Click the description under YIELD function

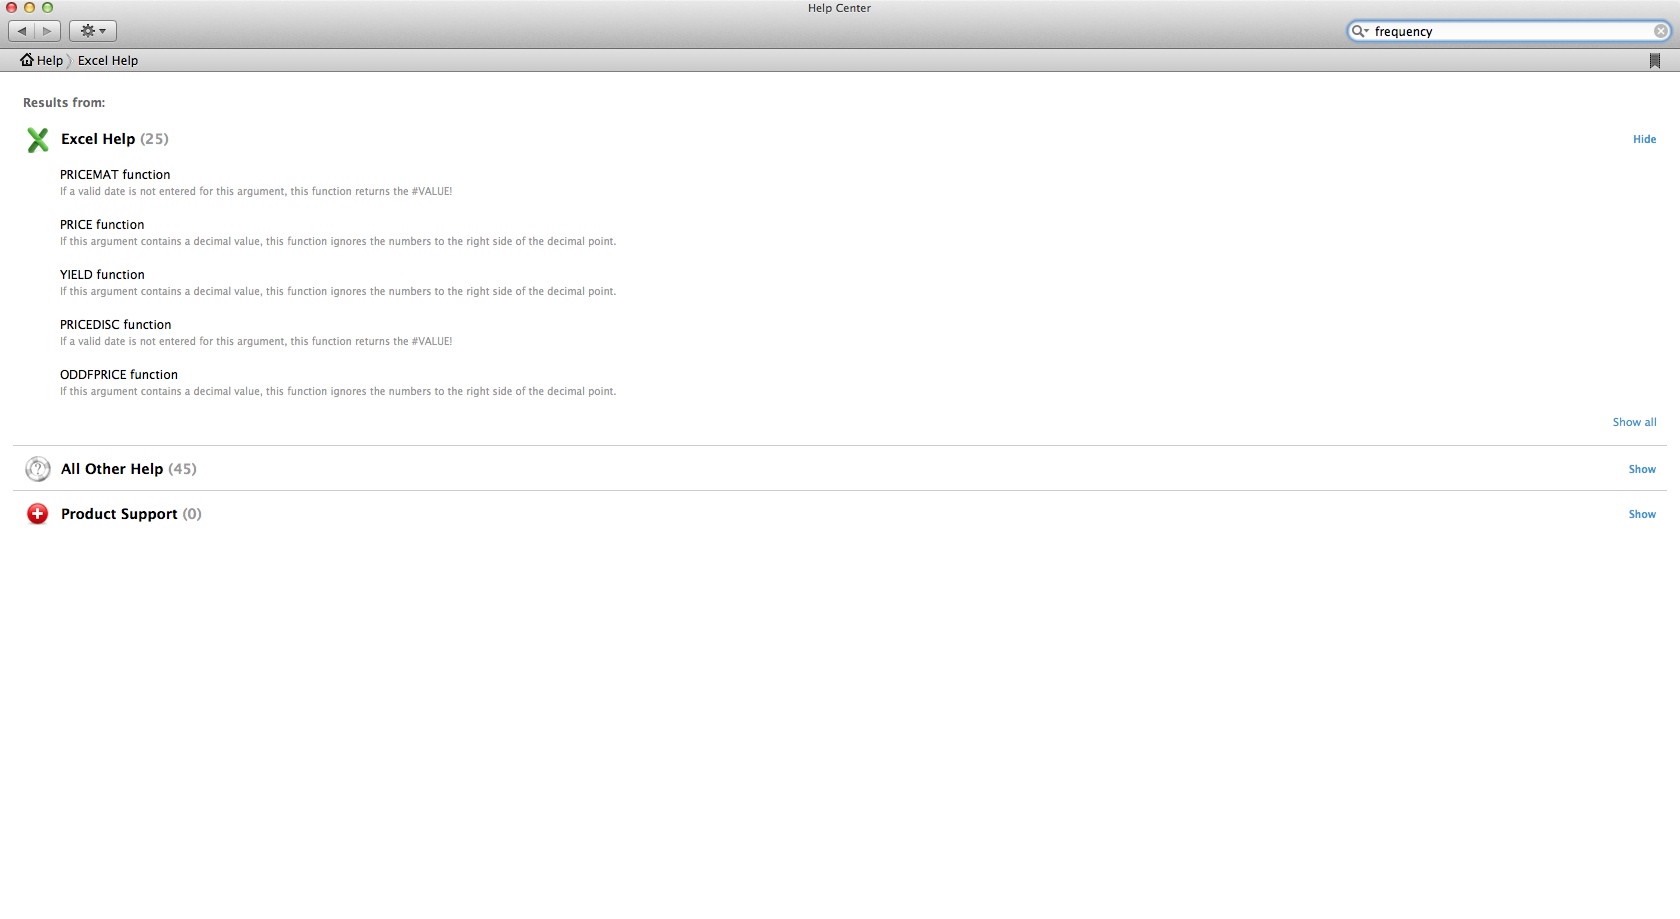pyautogui.click(x=338, y=291)
